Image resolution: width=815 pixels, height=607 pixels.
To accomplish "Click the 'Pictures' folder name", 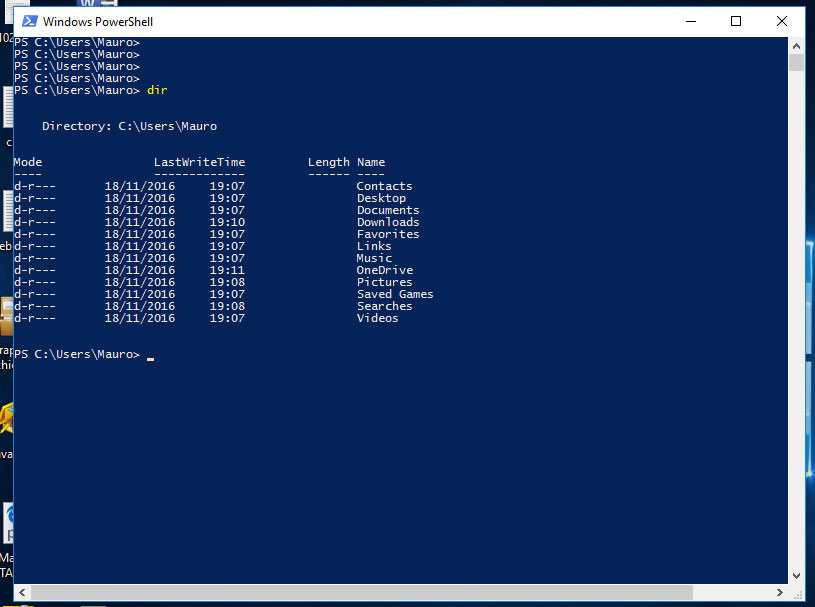I will coord(385,282).
